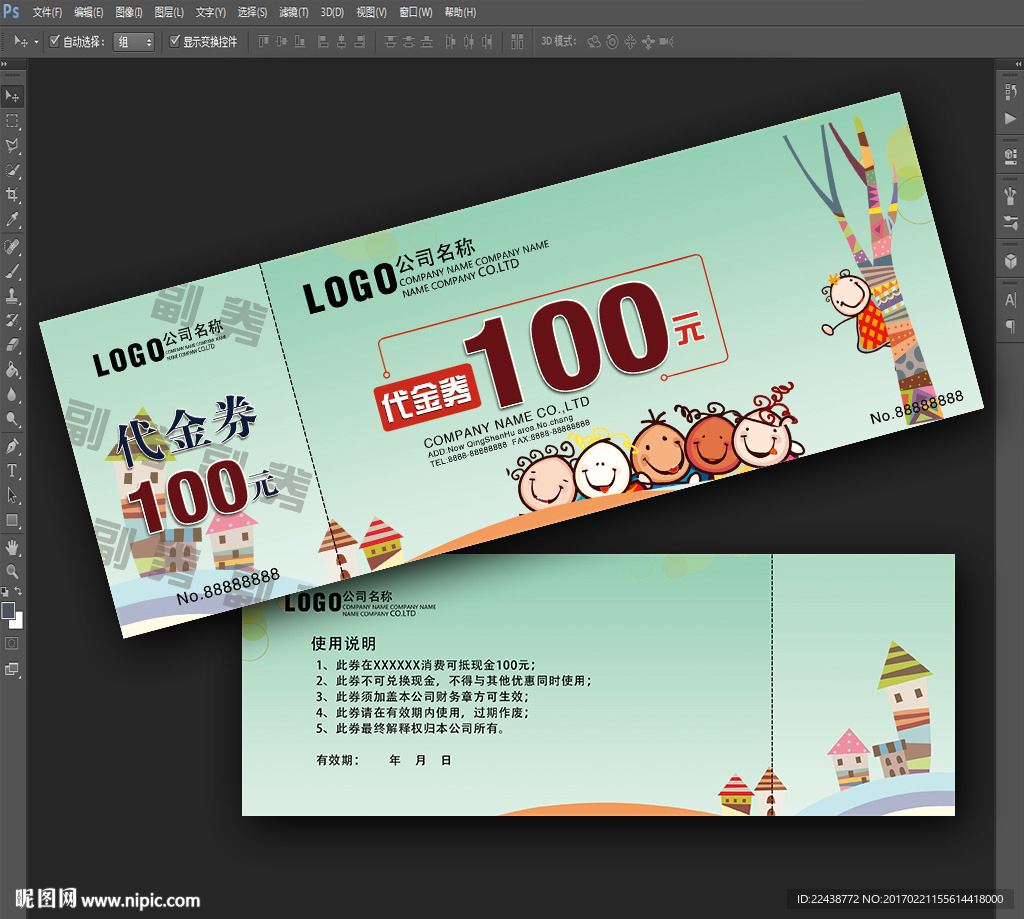1024x919 pixels.
Task: Activate the Zoom tool
Action: point(13,571)
